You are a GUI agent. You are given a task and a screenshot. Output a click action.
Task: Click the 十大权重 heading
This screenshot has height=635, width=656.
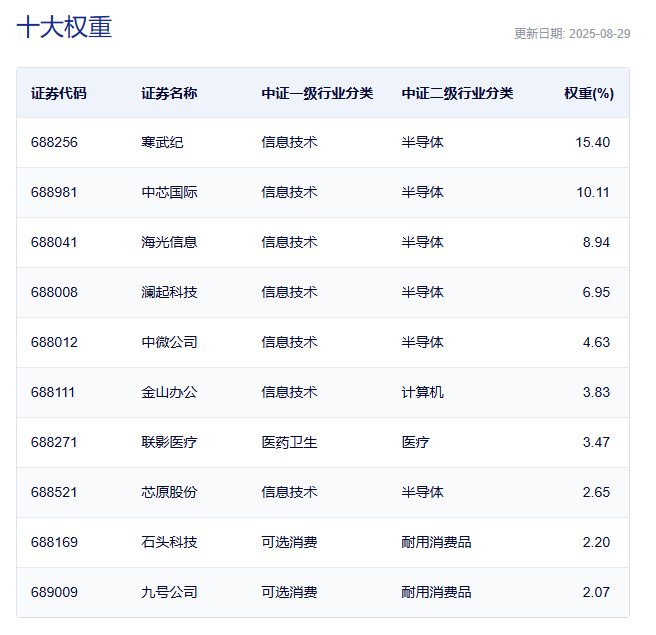pos(64,27)
